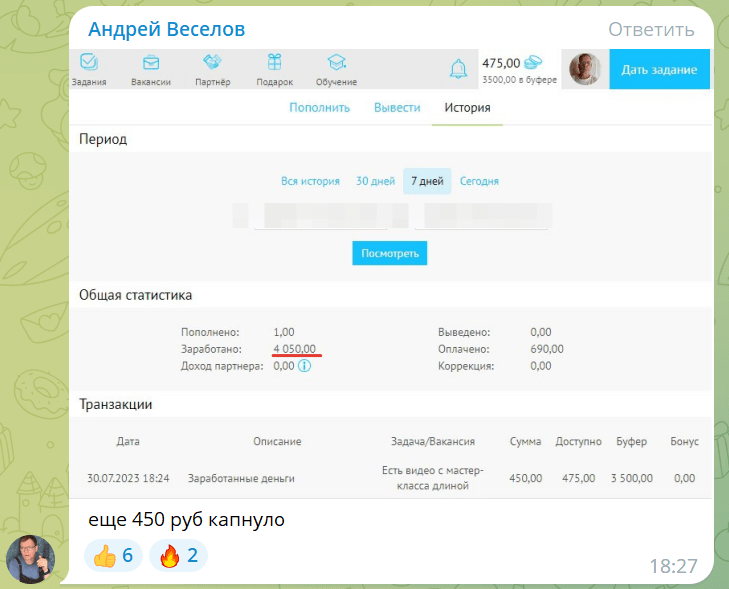This screenshot has height=589, width=729.
Task: Select the 7 дней period filter
Action: [x=427, y=181]
